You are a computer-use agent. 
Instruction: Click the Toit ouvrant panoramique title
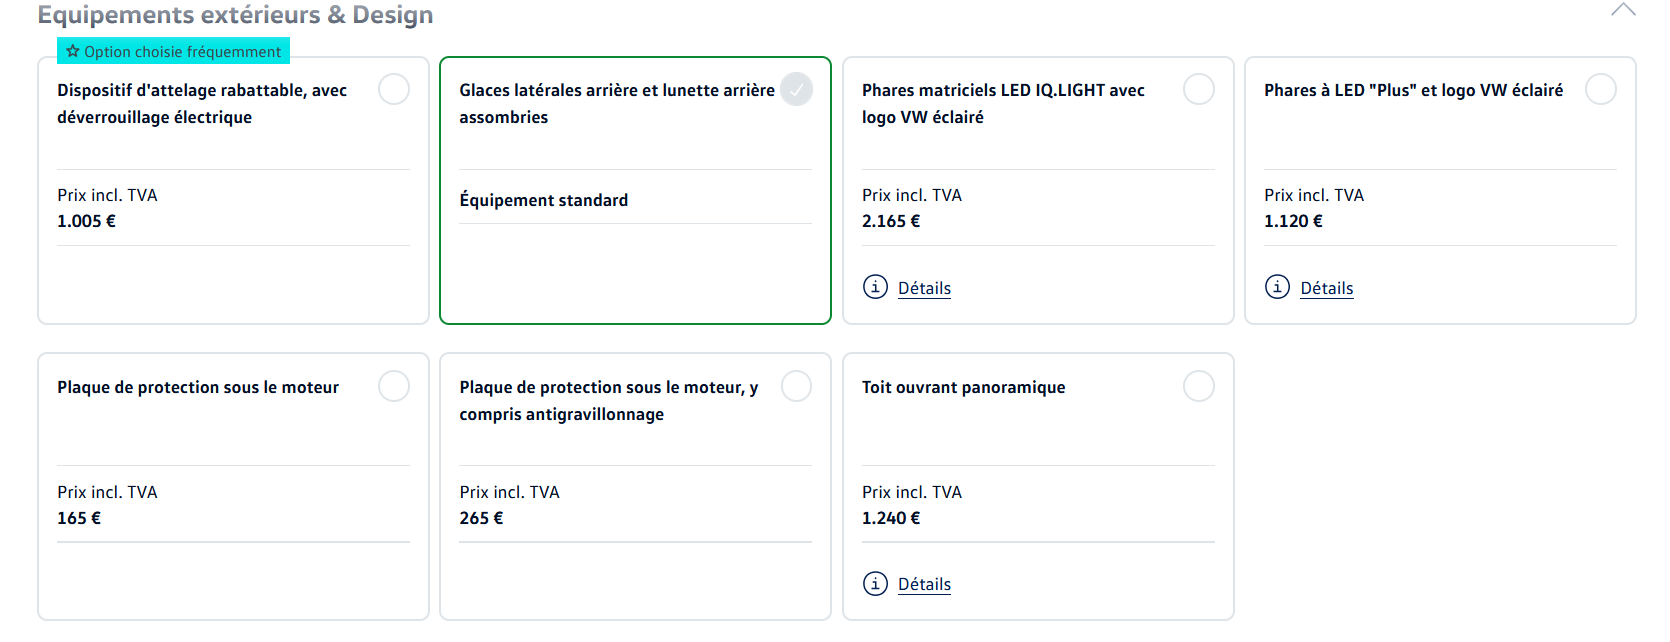click(963, 387)
